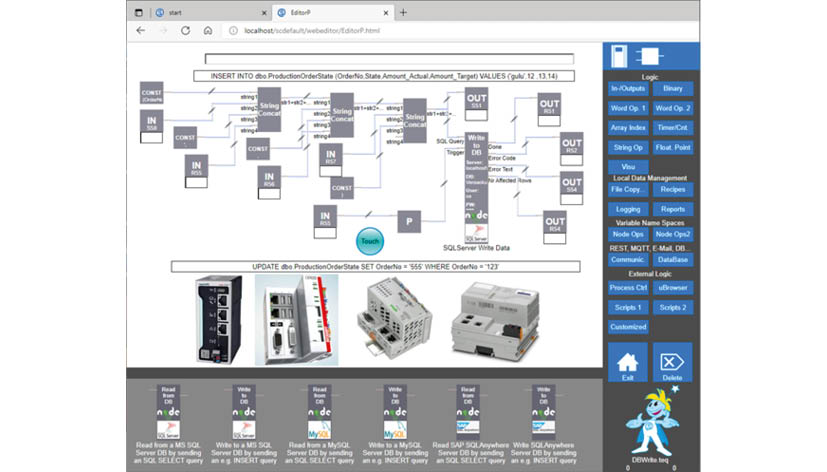Viewport: 827px width, 472px height.
Task: Select the Read from MS SQL Server block
Action: tap(166, 412)
